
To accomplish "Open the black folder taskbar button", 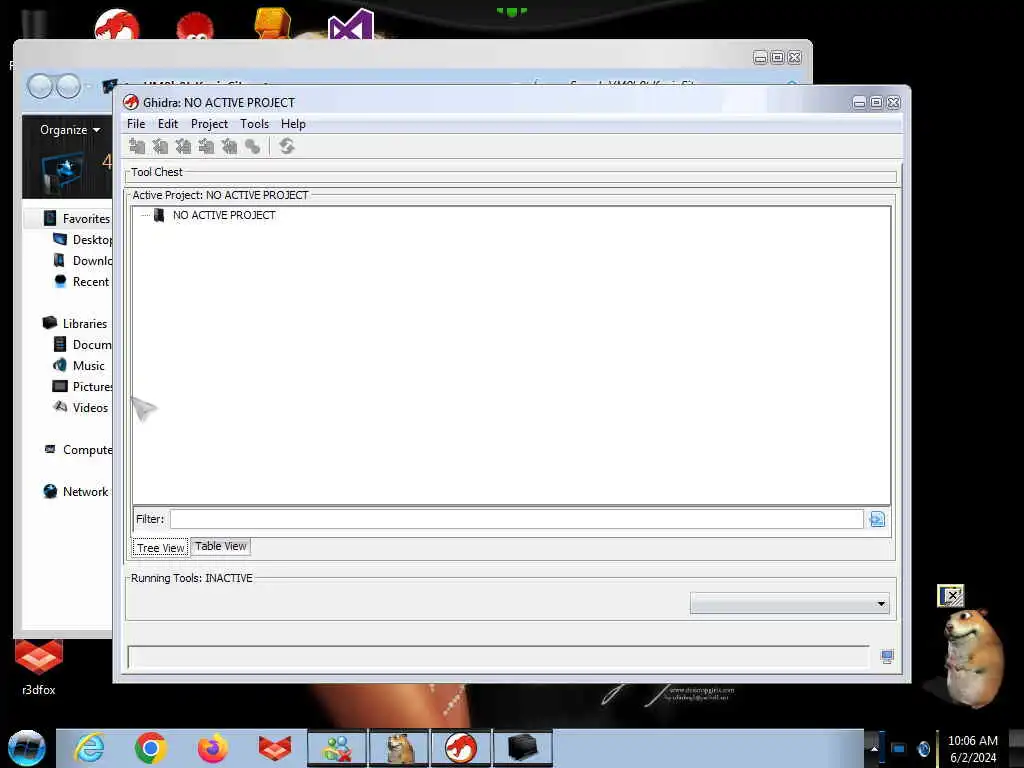I will click(x=522, y=748).
